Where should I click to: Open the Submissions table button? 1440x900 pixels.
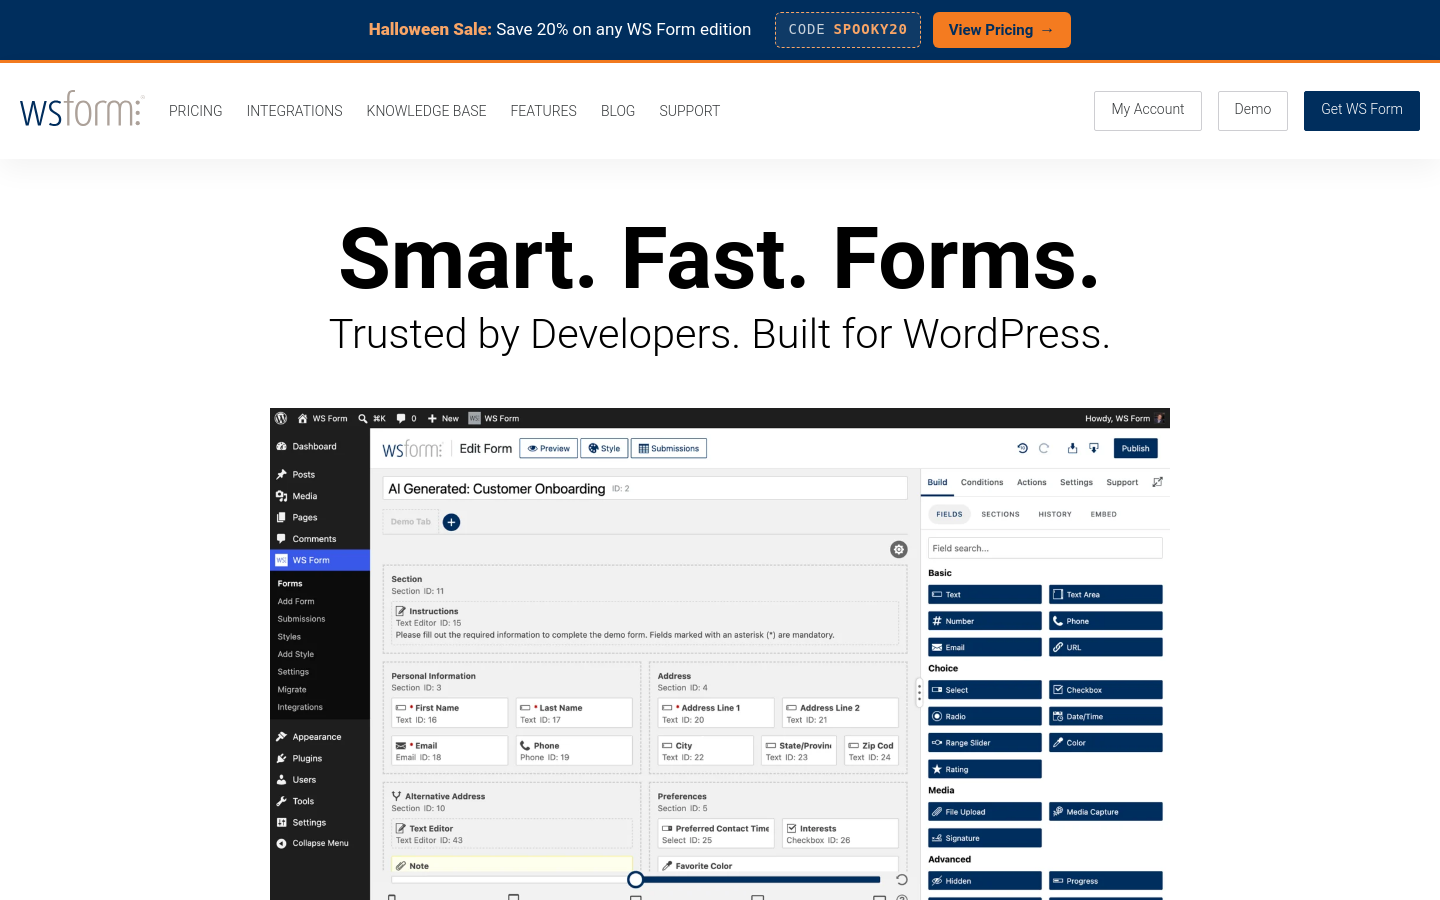pyautogui.click(x=669, y=448)
